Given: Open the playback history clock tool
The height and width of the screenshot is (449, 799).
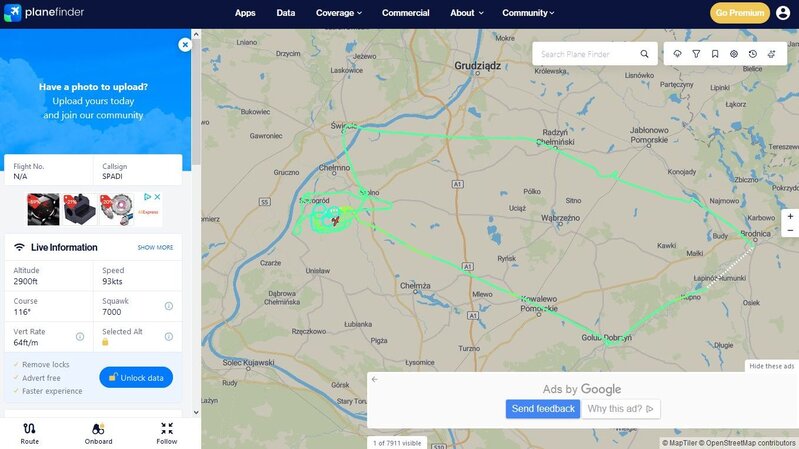Looking at the screenshot, I should (753, 54).
